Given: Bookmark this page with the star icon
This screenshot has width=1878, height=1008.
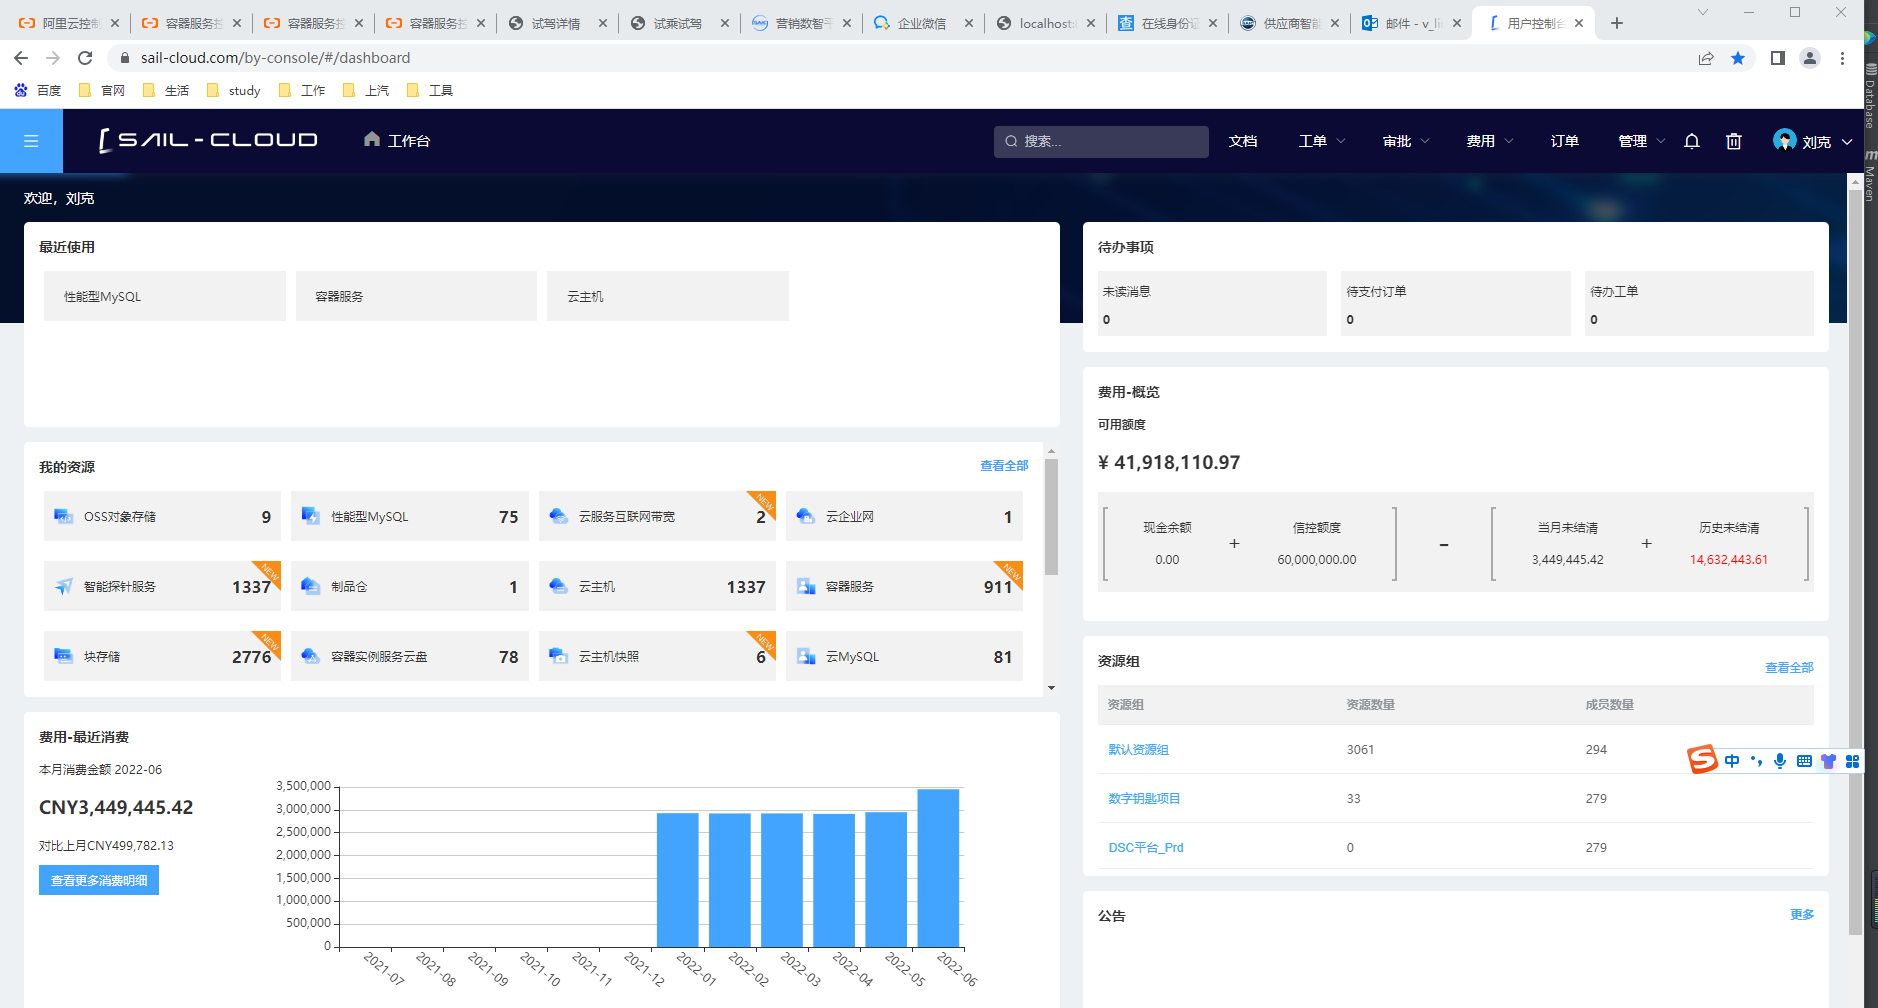Looking at the screenshot, I should (x=1738, y=58).
